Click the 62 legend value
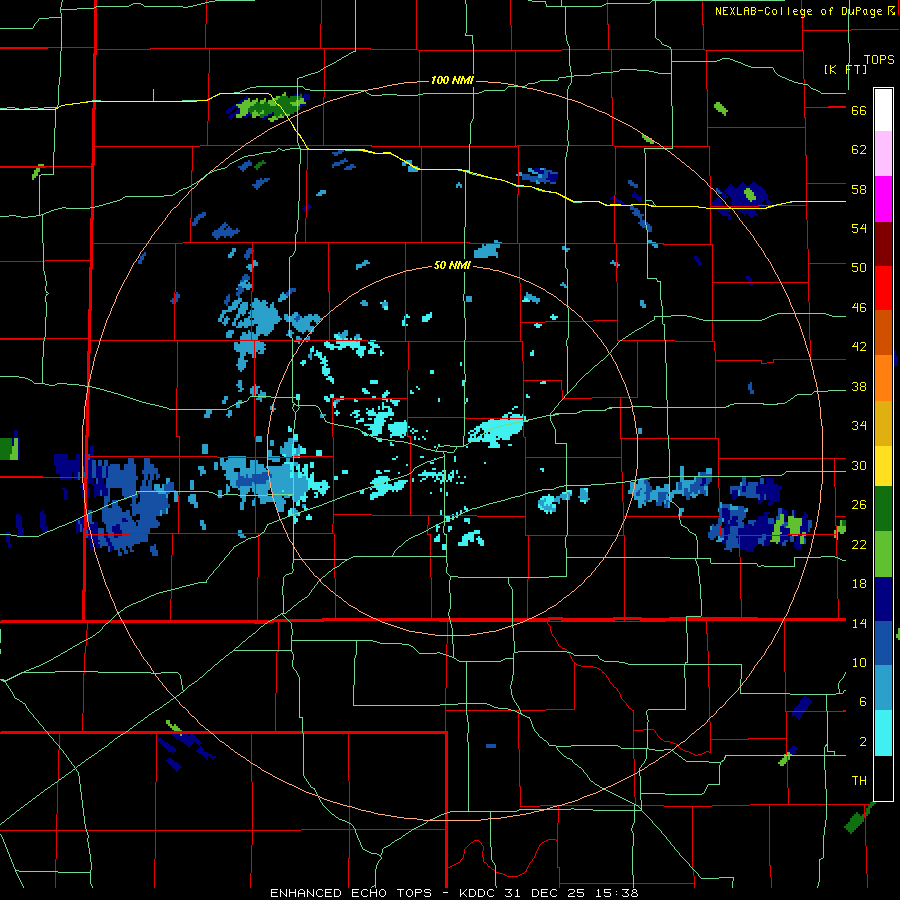 tap(859, 150)
